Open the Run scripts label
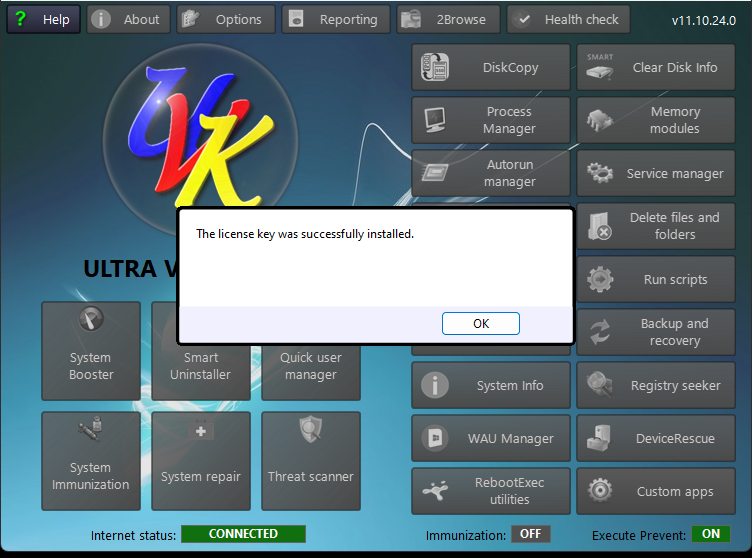This screenshot has width=752, height=558. (675, 280)
